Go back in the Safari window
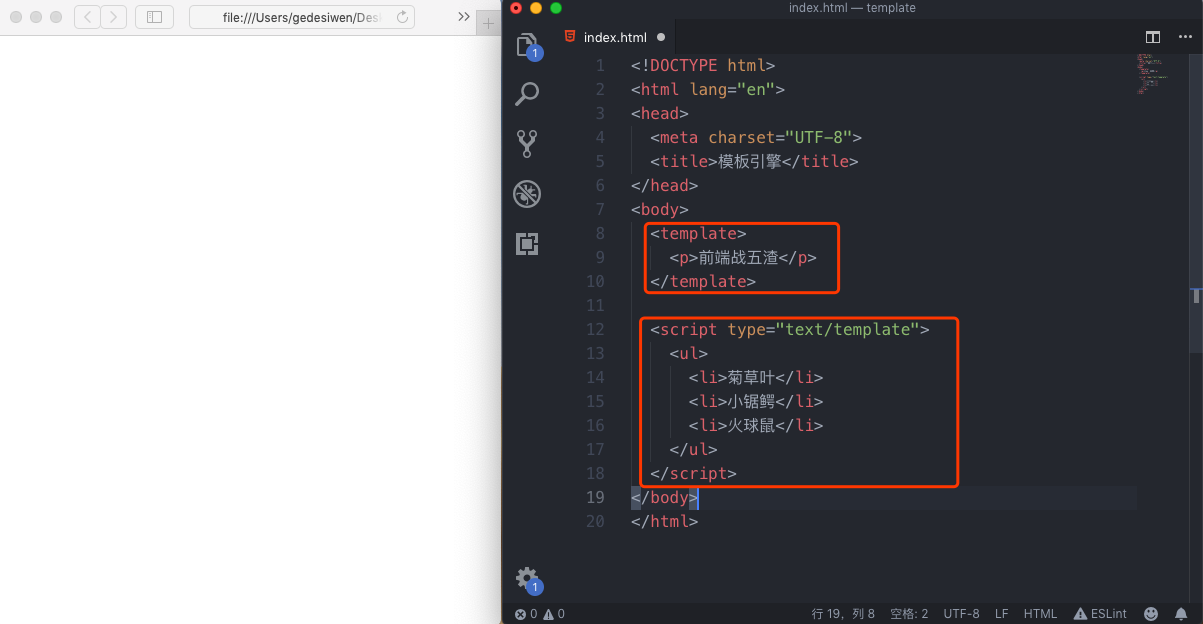The height and width of the screenshot is (624, 1203). click(x=87, y=17)
